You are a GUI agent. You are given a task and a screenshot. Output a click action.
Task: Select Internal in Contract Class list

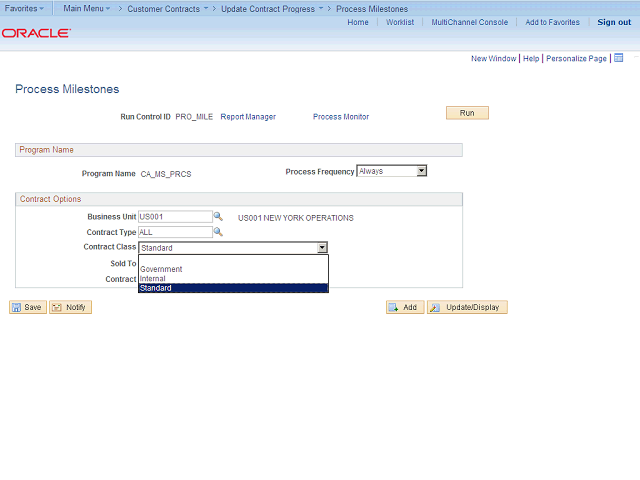(233, 278)
